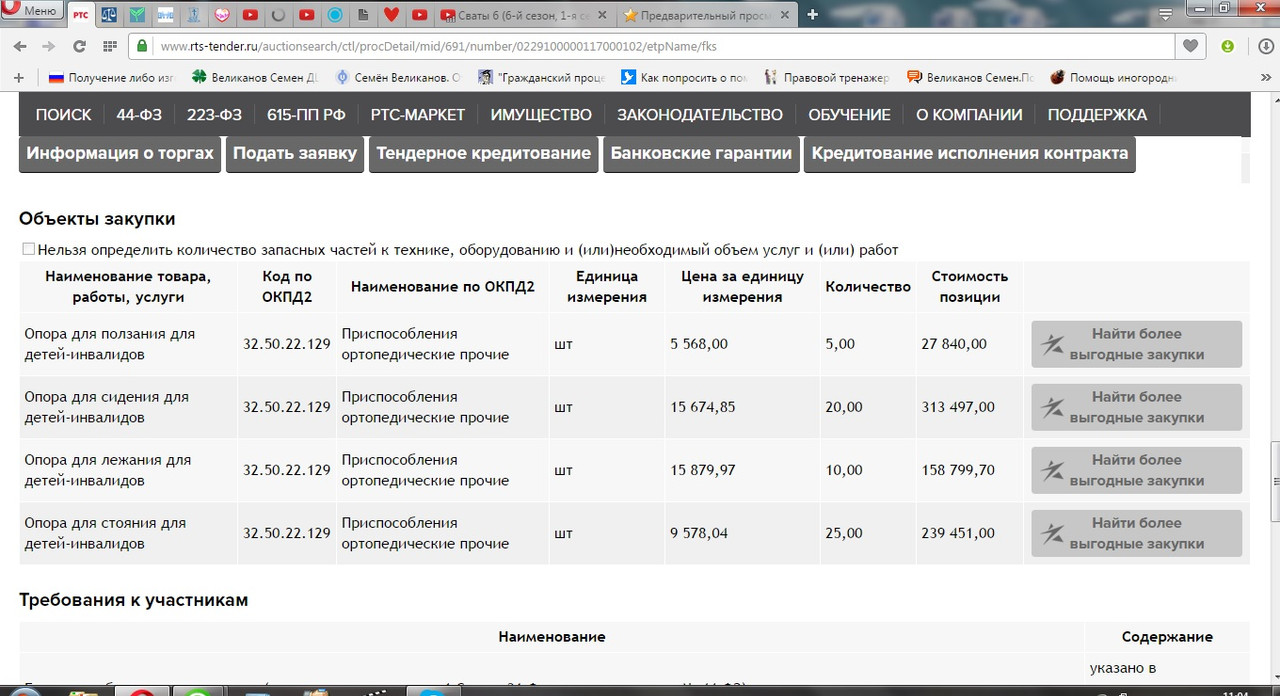Image resolution: width=1280 pixels, height=696 pixels.
Task: Find better purchases for Опора для ползания
Action: [x=1137, y=344]
